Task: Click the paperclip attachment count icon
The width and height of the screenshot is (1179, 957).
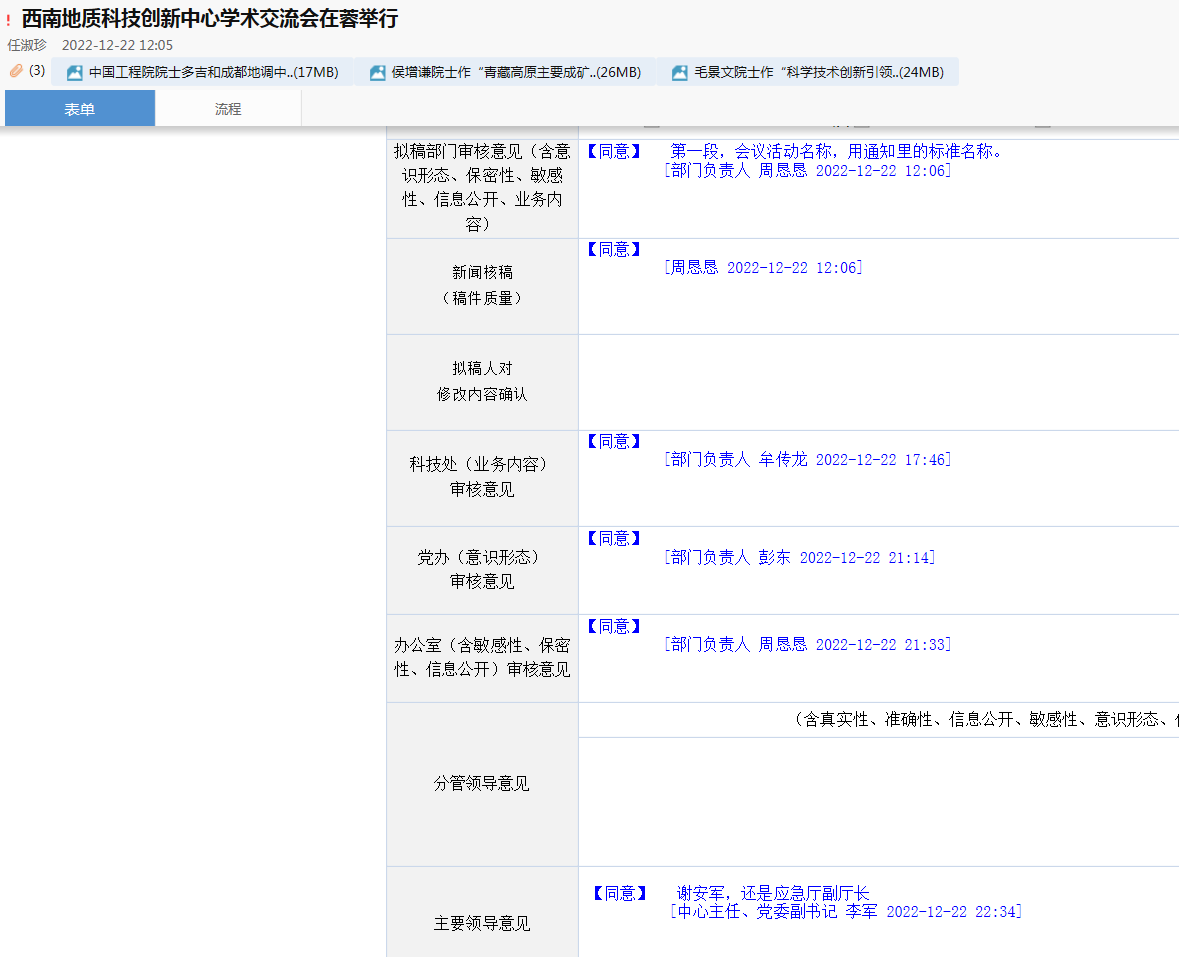Action: pyautogui.click(x=16, y=71)
